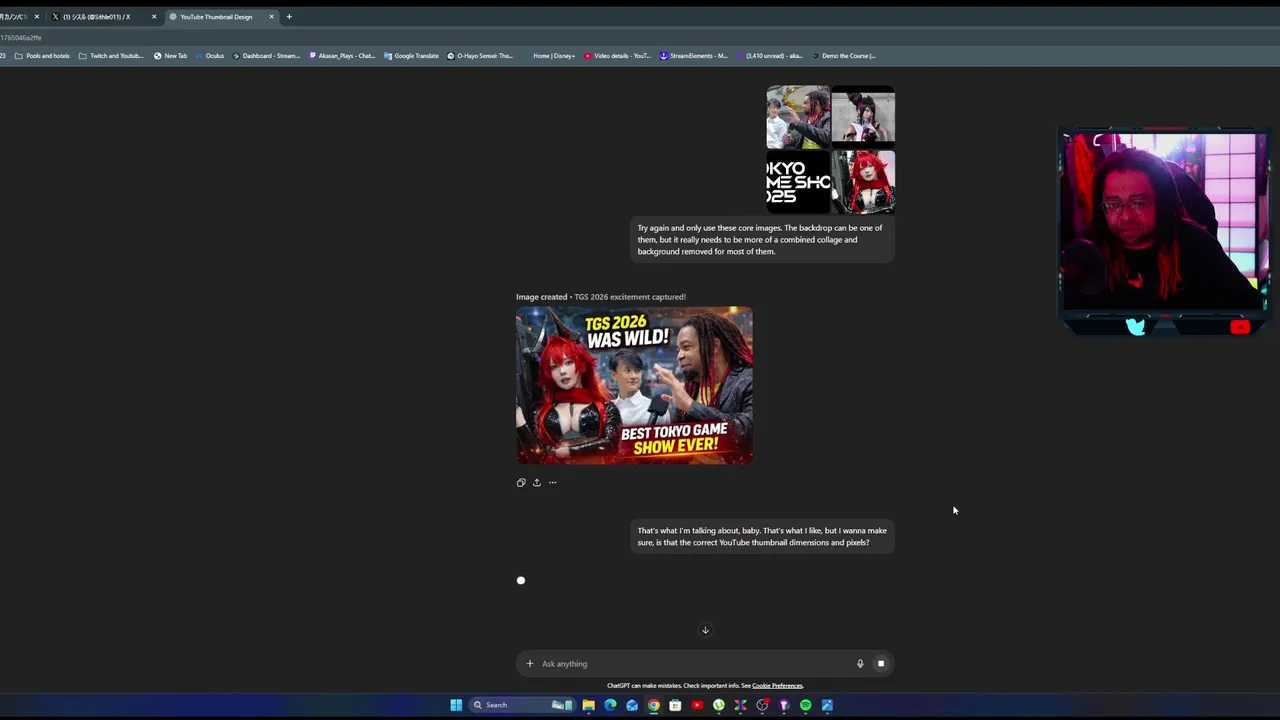Open the (3,410 unread) mail bookmark

click(769, 56)
